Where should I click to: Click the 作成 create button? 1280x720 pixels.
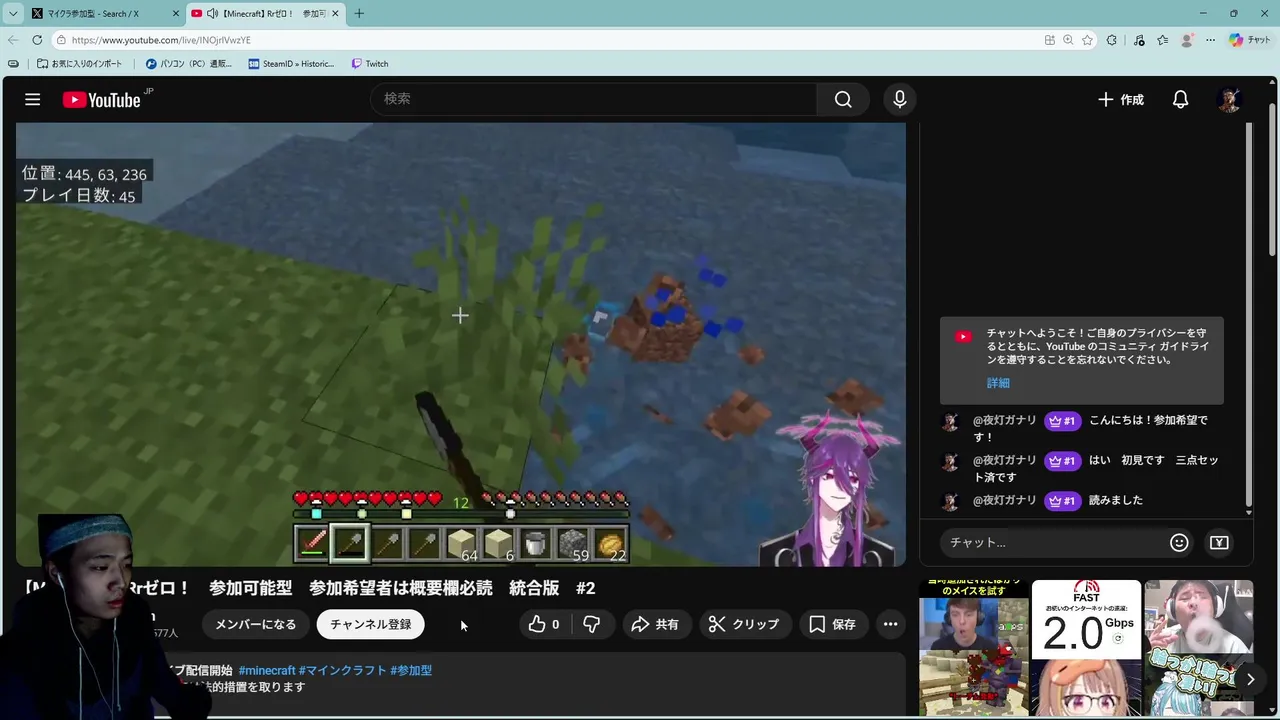point(1120,99)
